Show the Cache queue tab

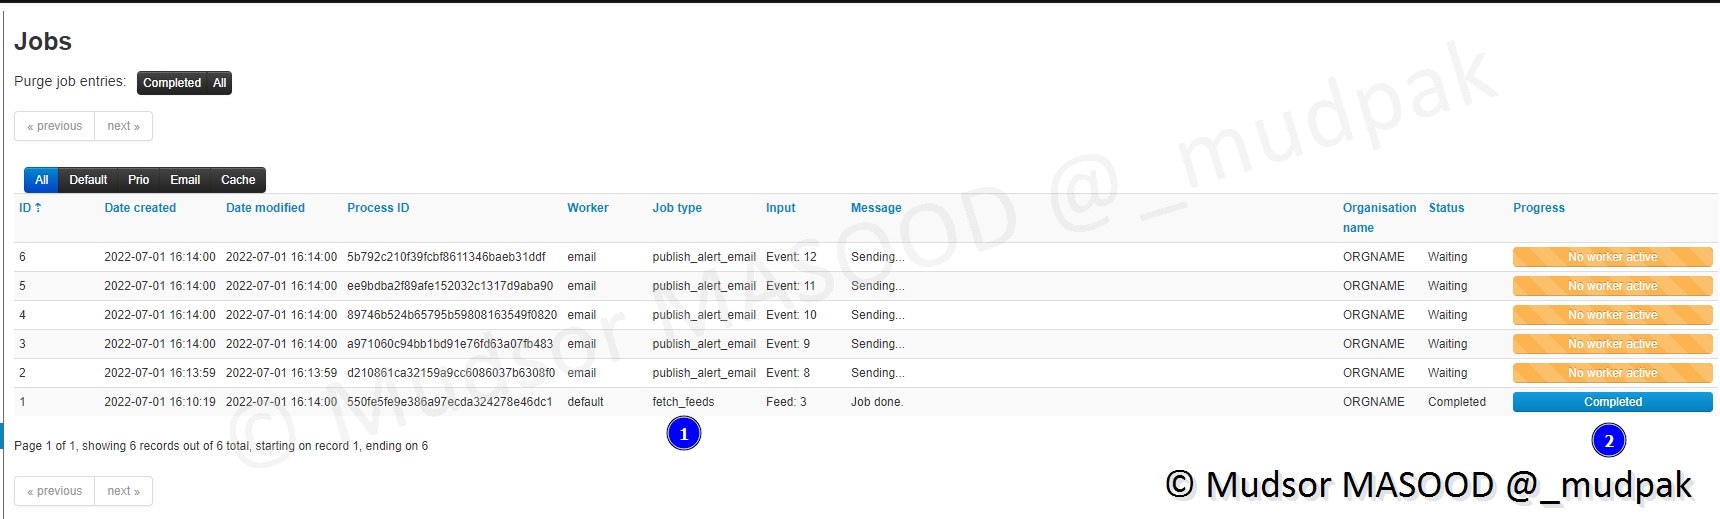point(238,180)
